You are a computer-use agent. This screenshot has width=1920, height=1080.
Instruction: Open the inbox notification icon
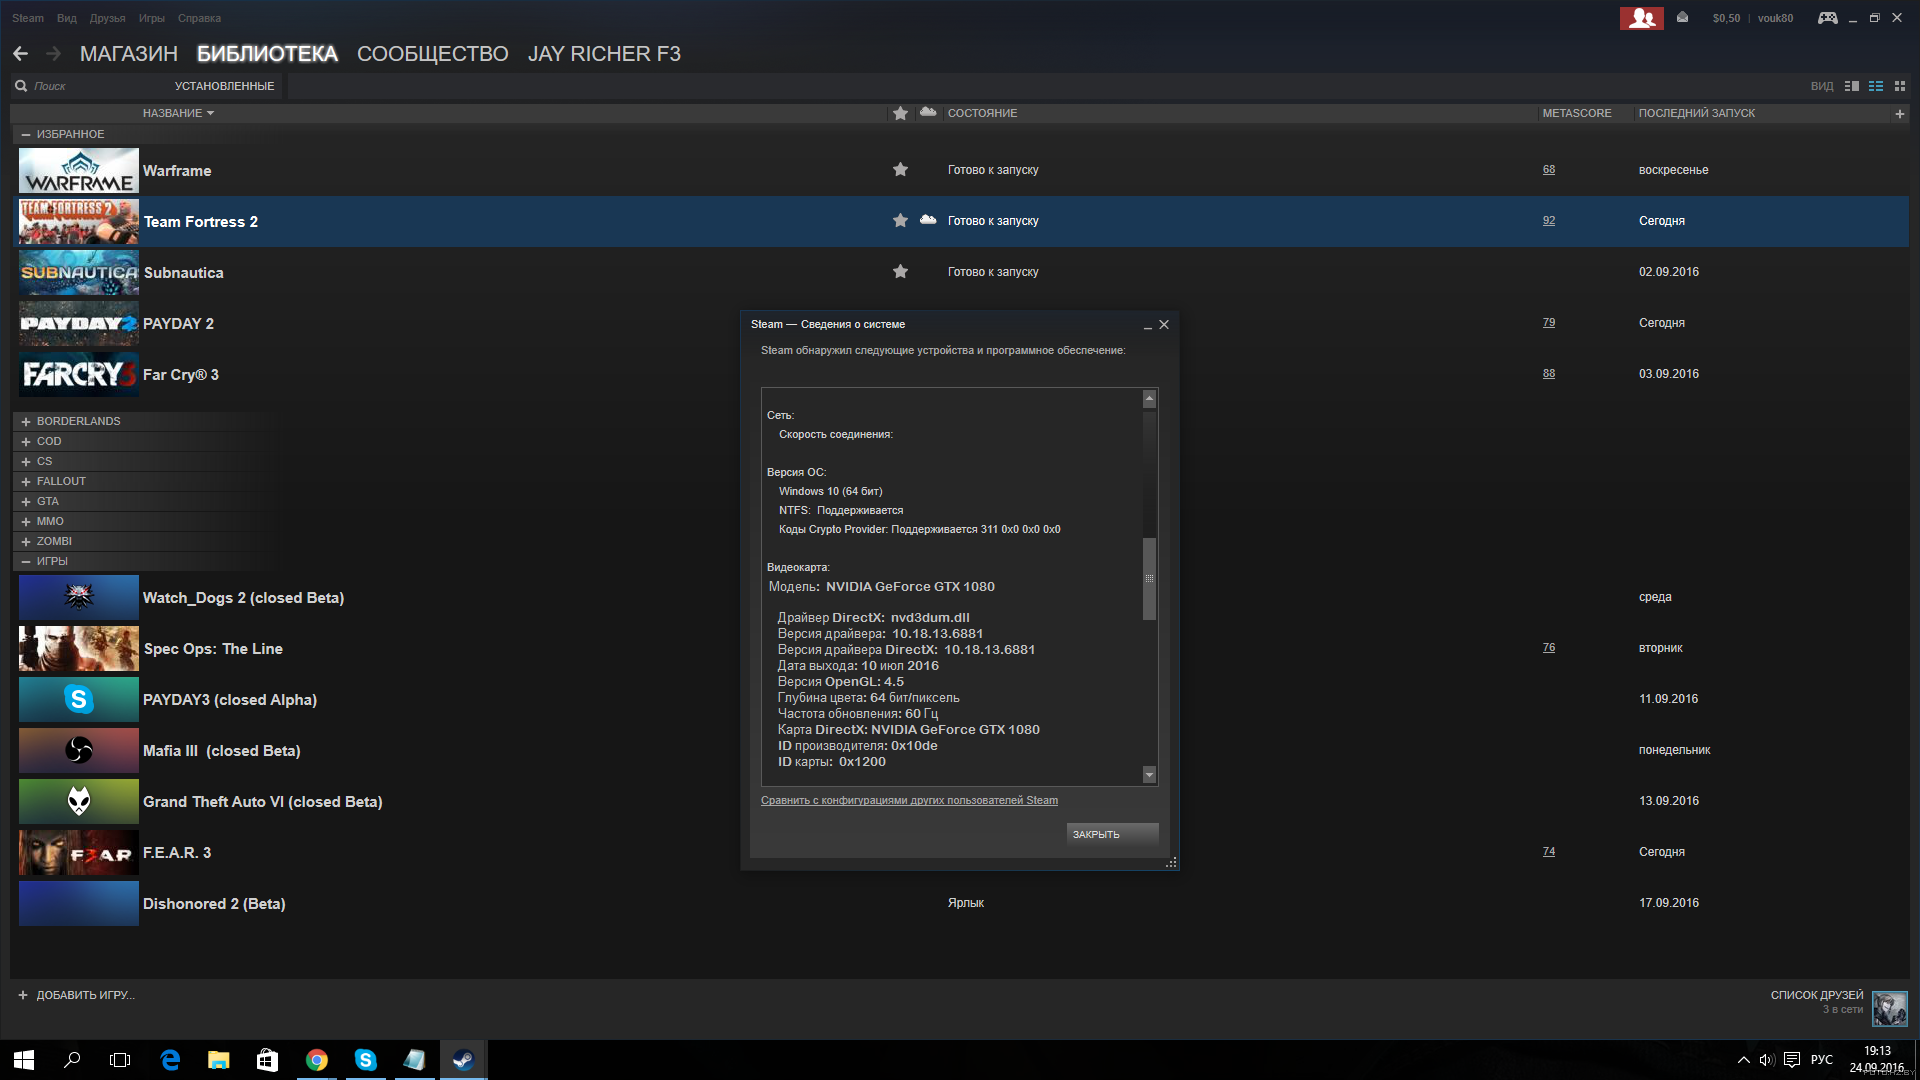click(x=1683, y=18)
